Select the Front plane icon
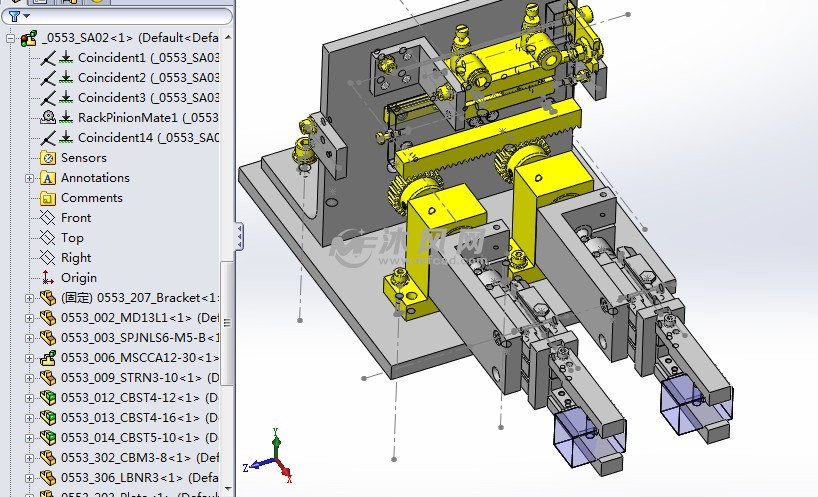Screen dimensions: 818x497 47,218
